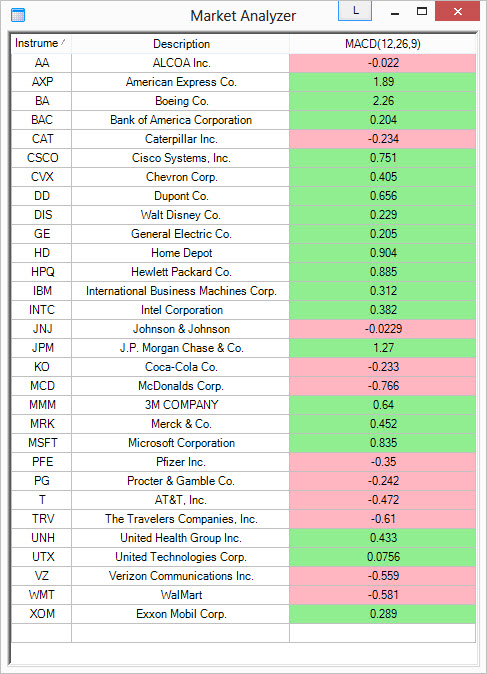487x674 pixels.
Task: Click the -0.766 MACD value for MCD
Action: tap(383, 386)
